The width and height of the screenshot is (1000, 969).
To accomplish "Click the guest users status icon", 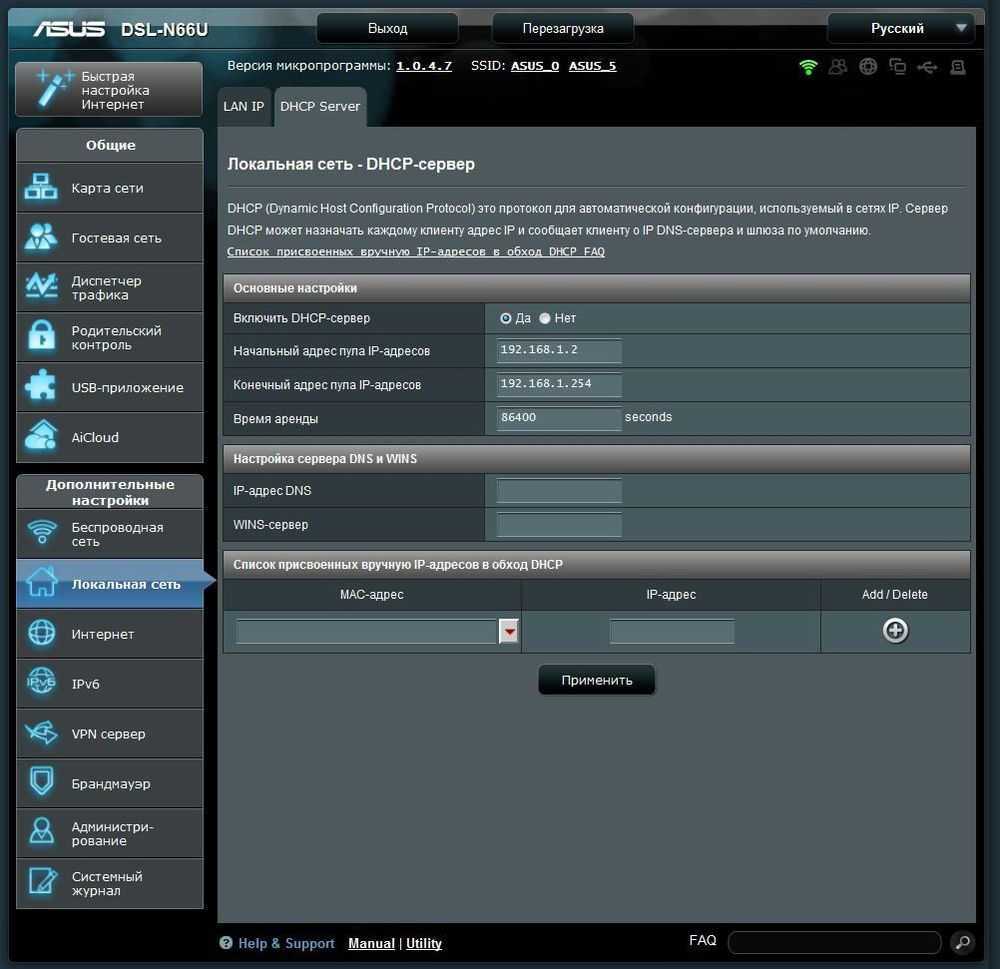I will coord(838,67).
